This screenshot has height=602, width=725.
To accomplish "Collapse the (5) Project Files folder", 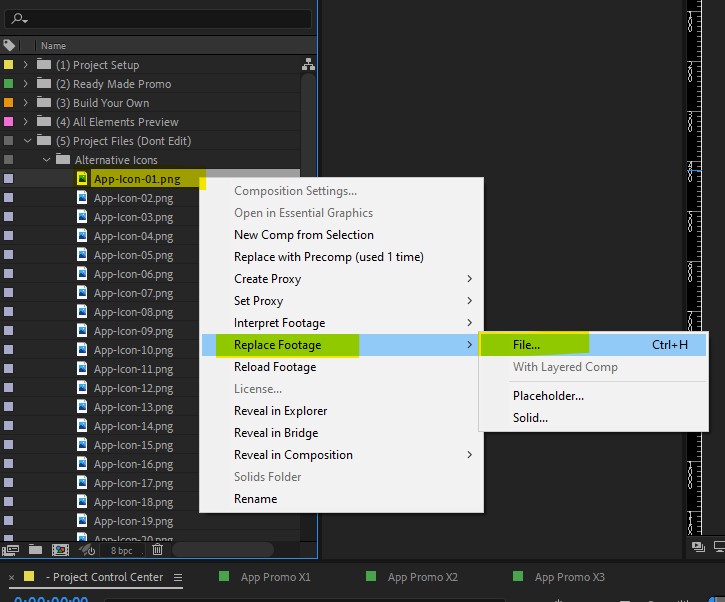I will click(26, 141).
